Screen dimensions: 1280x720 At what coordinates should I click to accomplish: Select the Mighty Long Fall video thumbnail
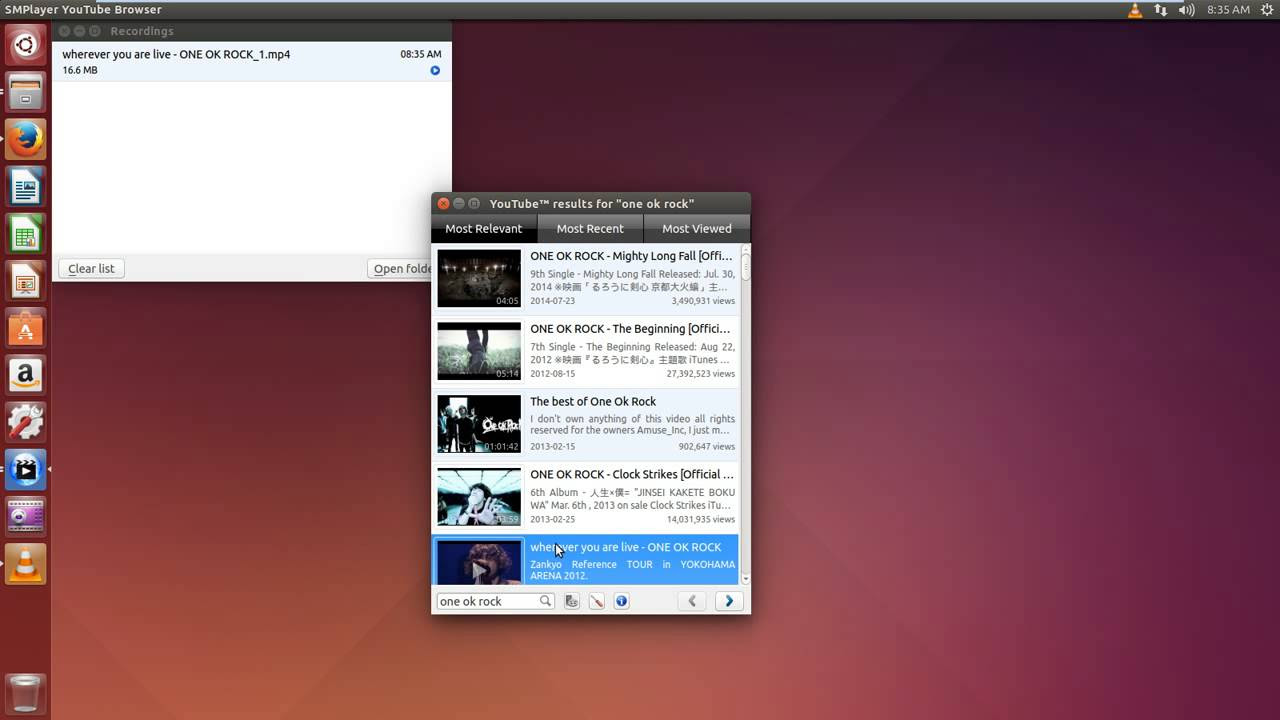point(479,278)
